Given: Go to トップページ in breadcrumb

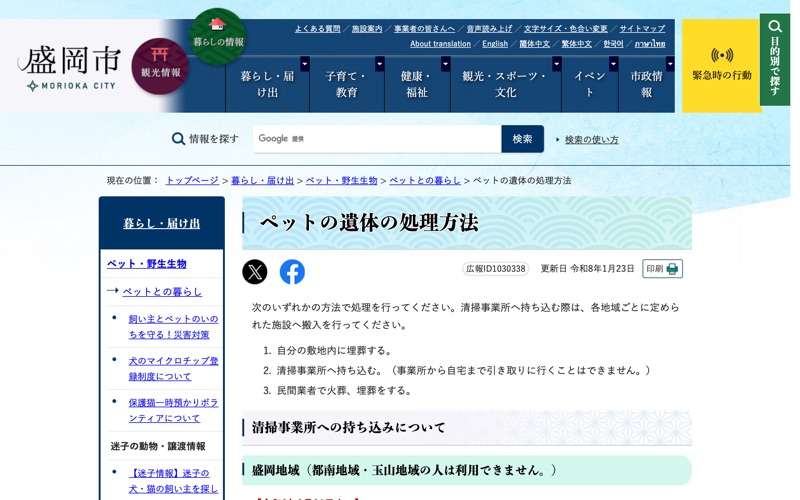Looking at the screenshot, I should coord(192,180).
